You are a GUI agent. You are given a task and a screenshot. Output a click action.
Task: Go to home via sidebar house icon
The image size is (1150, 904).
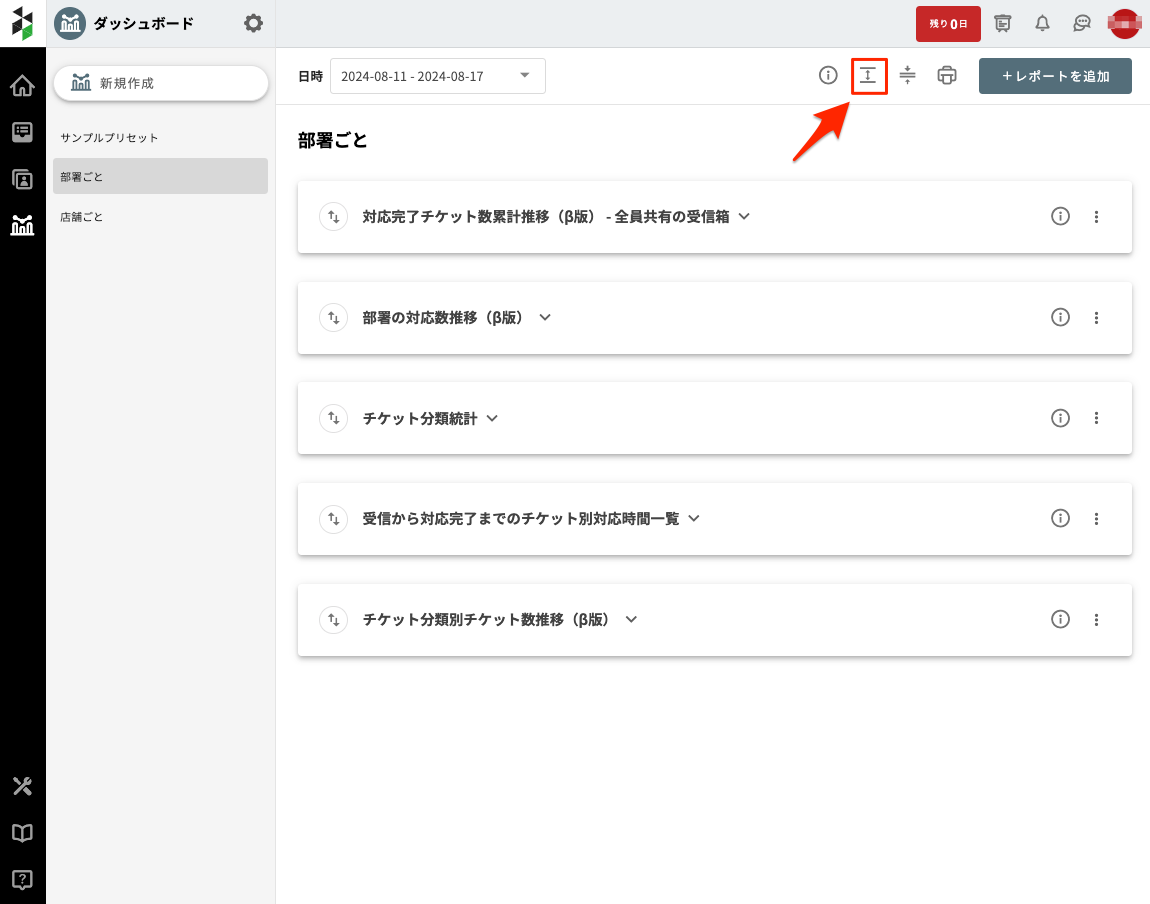coord(22,87)
